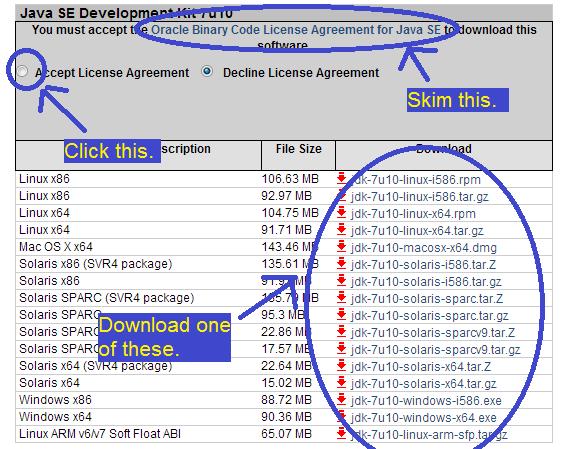
Task: Click download arrow icon for jdk-7u10-linux-x64.tar.gz
Action: pos(341,230)
